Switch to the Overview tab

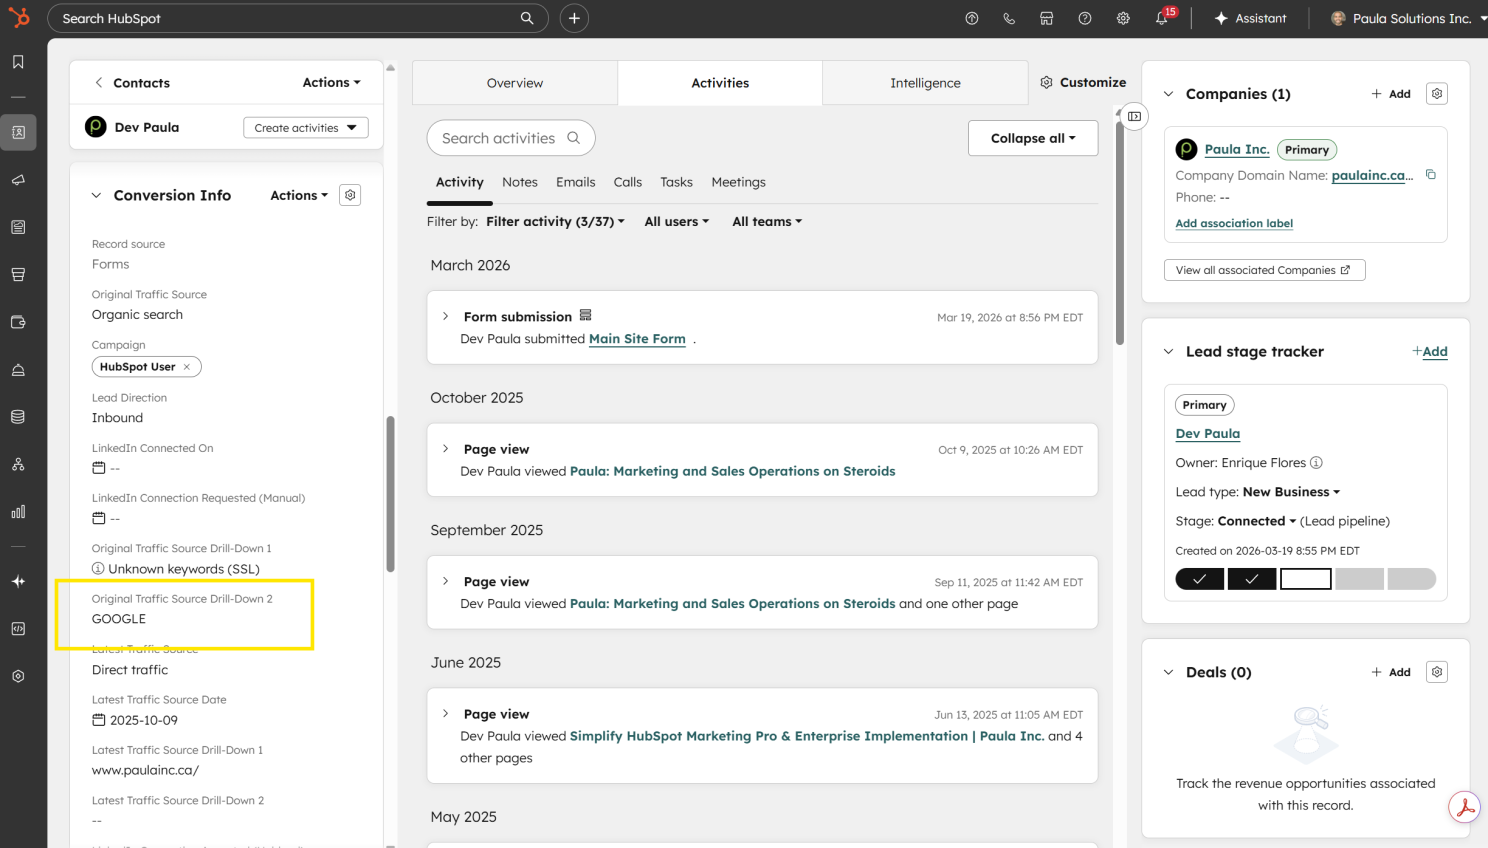(515, 83)
